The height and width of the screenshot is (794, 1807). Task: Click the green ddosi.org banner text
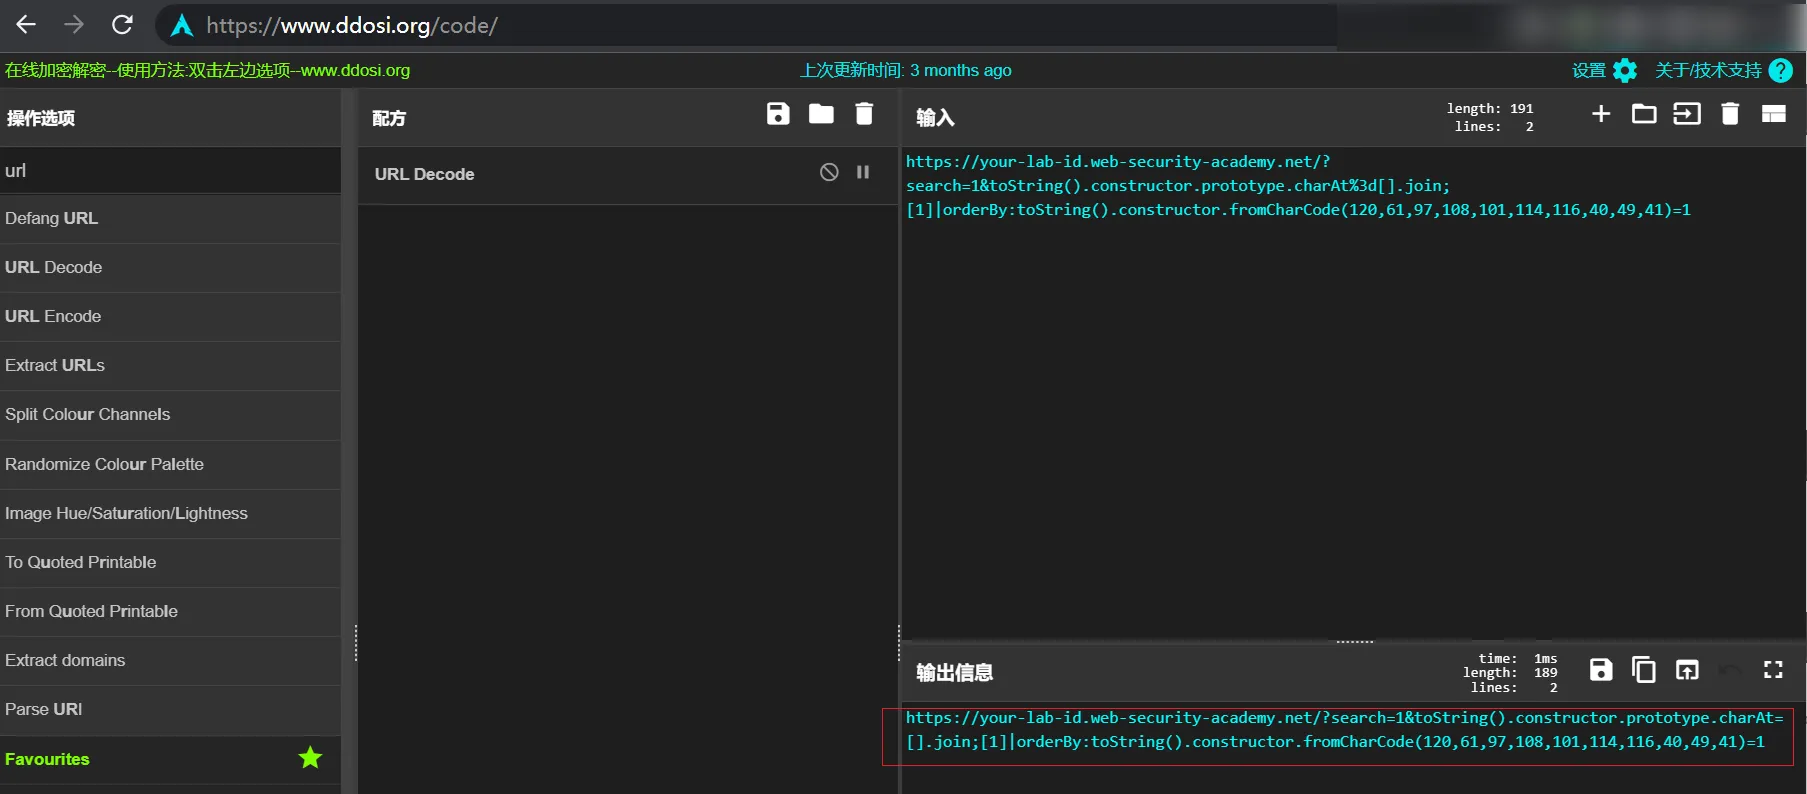coord(207,70)
